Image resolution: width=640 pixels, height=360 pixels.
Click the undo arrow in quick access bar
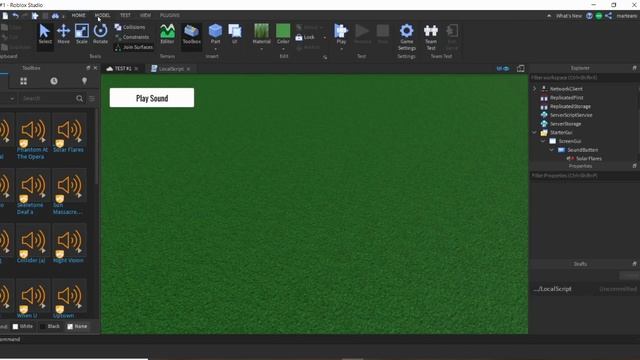(x=16, y=16)
